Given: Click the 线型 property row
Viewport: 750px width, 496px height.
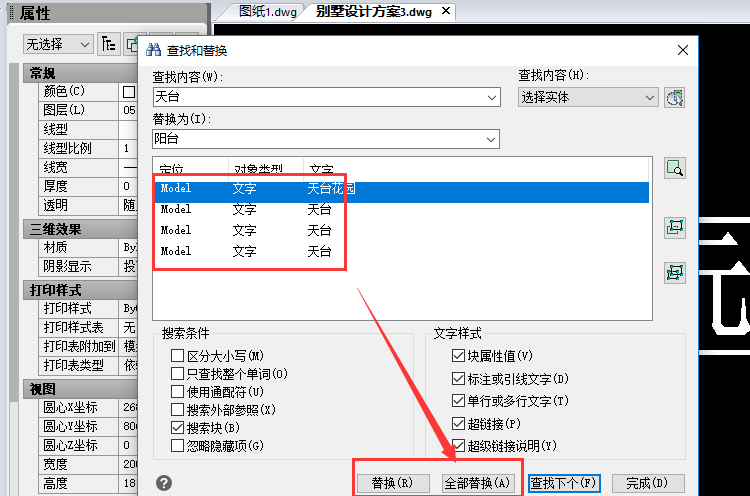Looking at the screenshot, I should 88,129.
